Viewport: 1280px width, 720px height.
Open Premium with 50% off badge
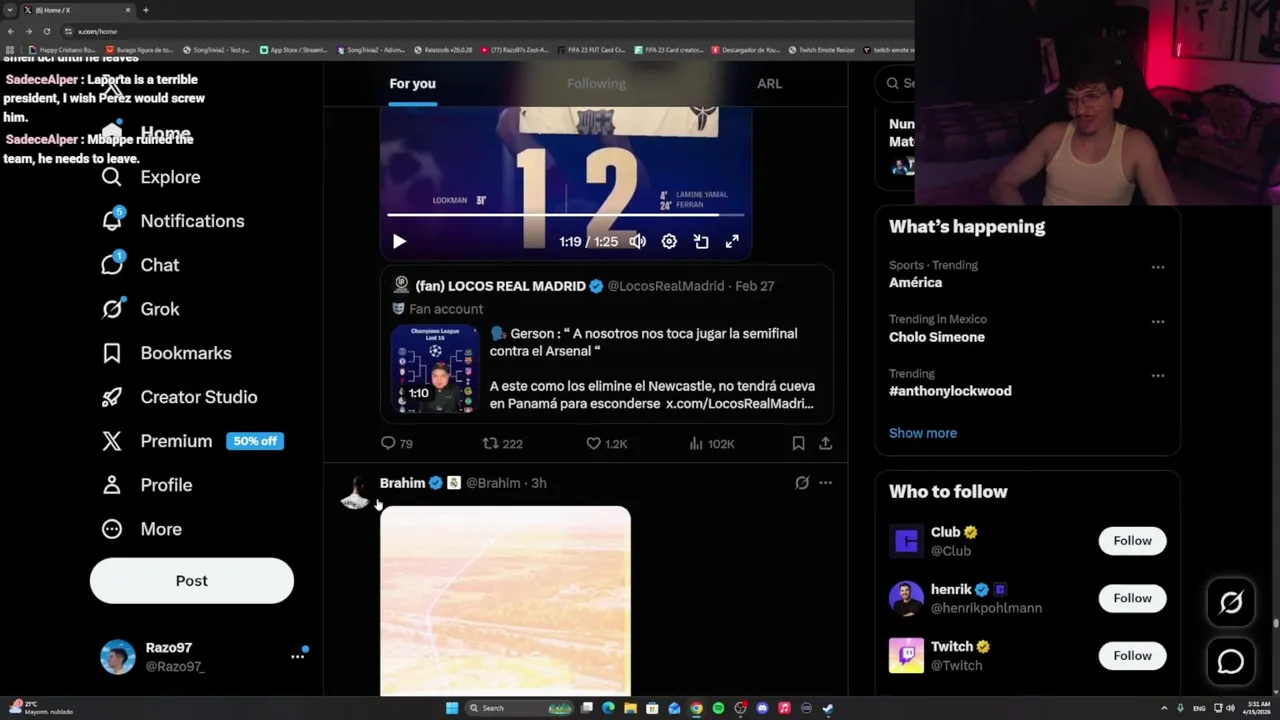[192, 441]
